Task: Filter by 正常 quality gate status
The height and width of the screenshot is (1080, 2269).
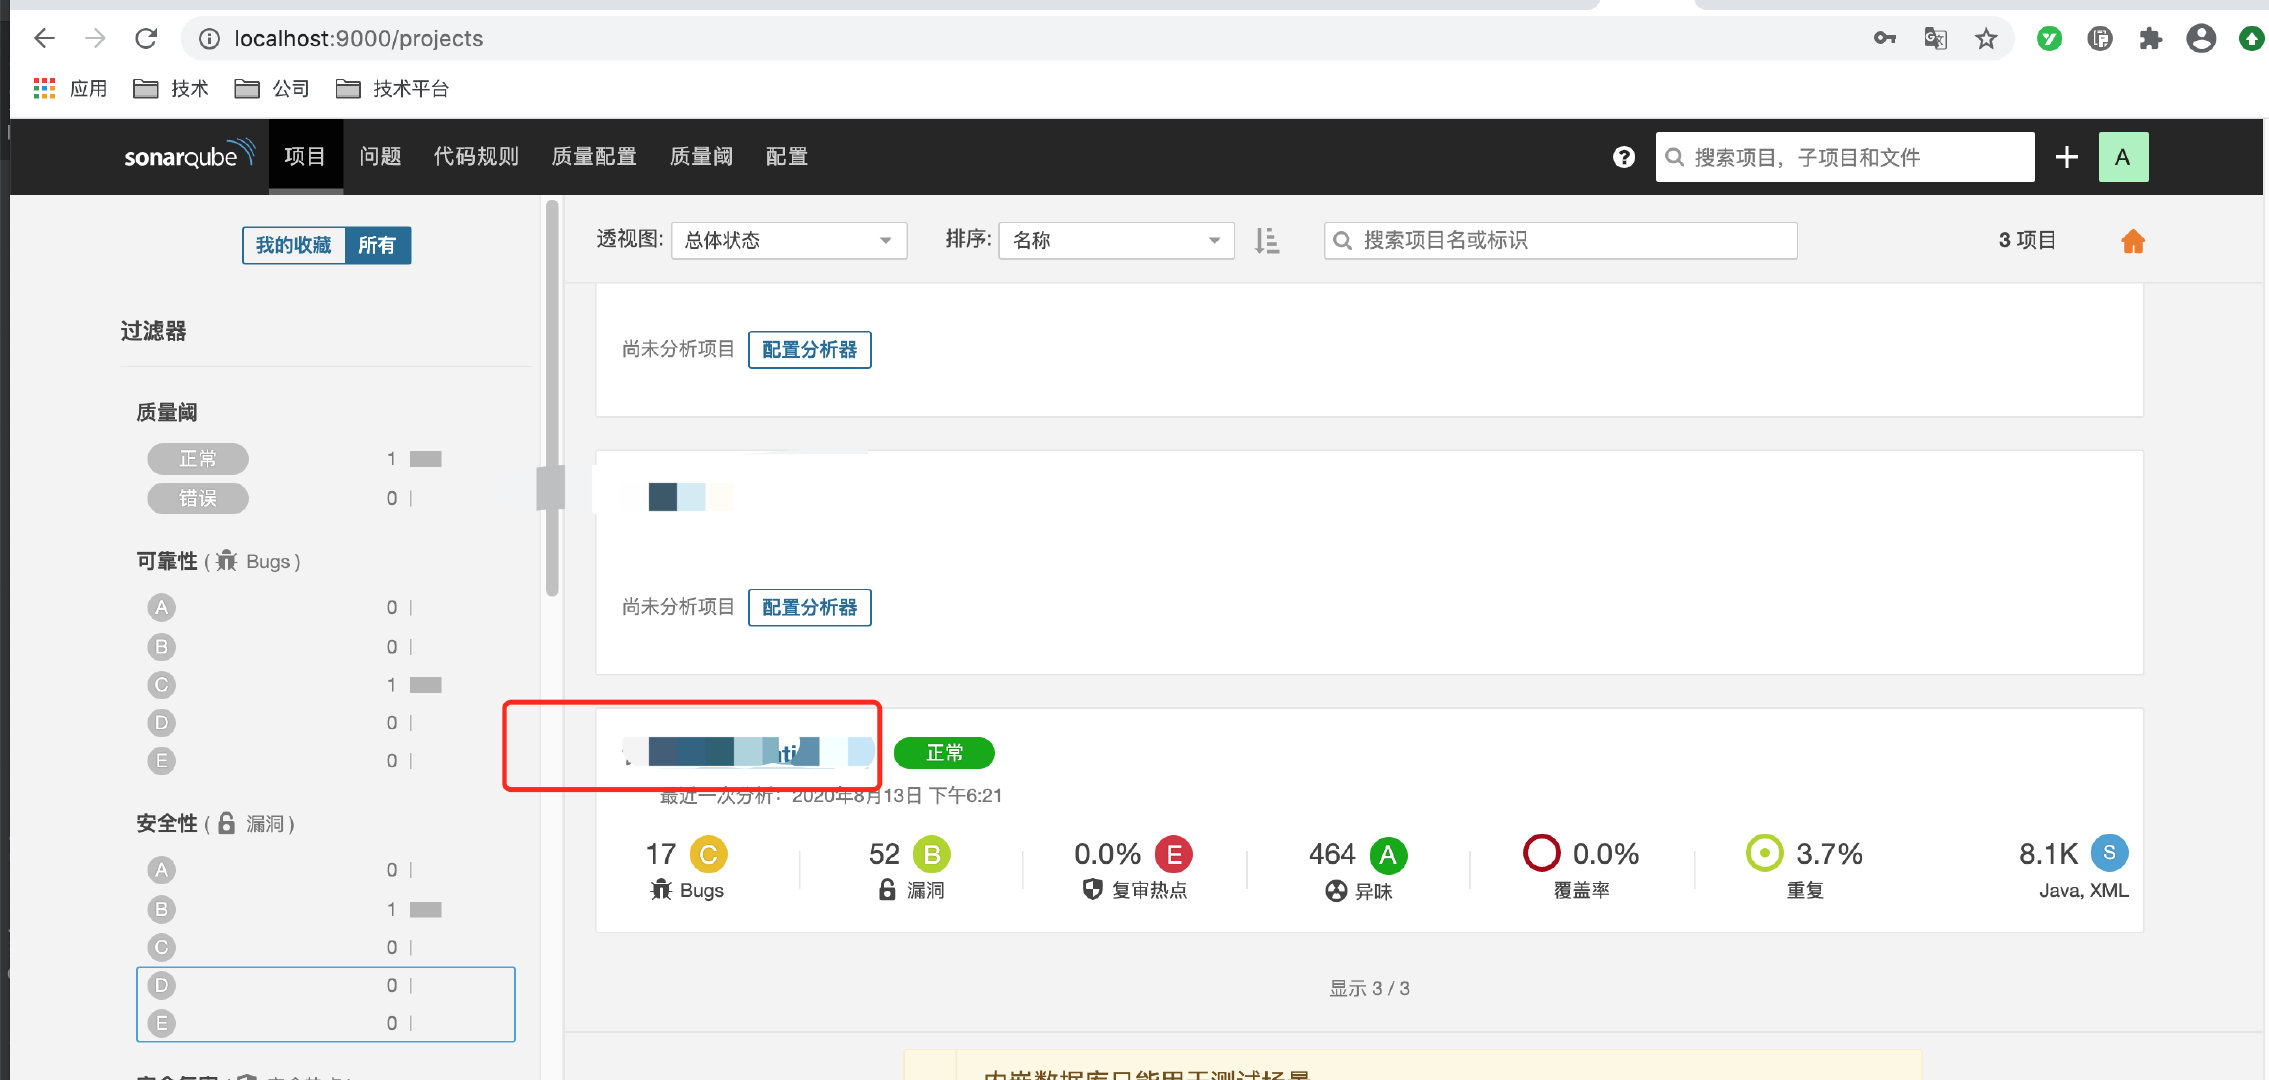Action: pyautogui.click(x=198, y=459)
